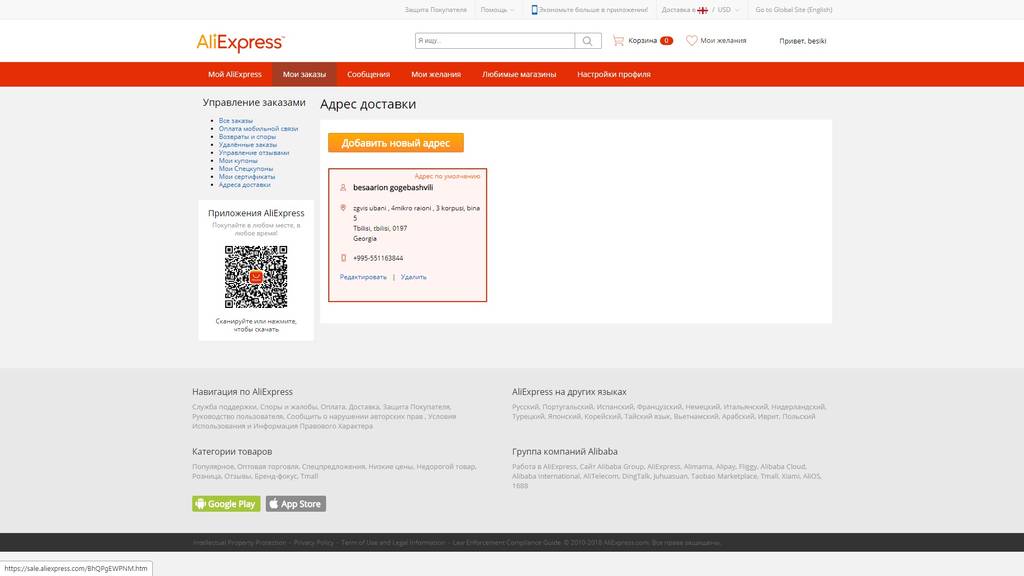Click the wishlist heart icon
Screen dimensions: 1024x576
point(692,40)
